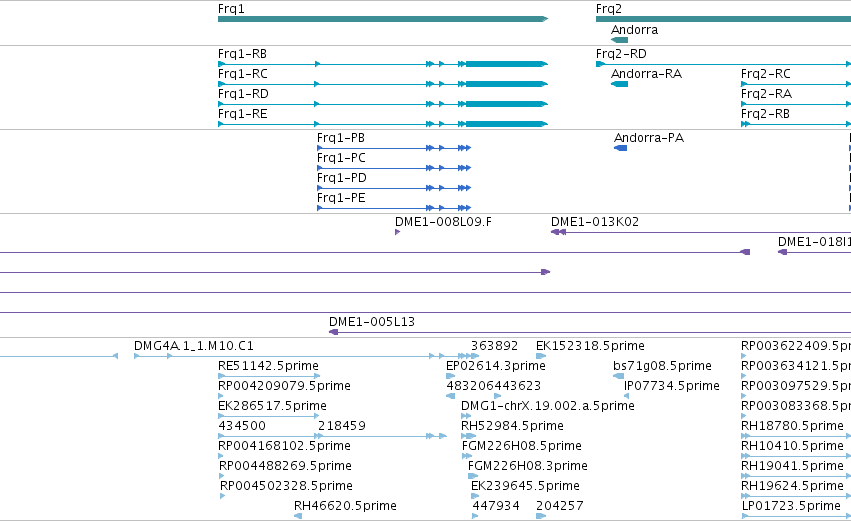Select the DME1-005L13 clone label
Screen dimensions: 851x521
tap(372, 322)
